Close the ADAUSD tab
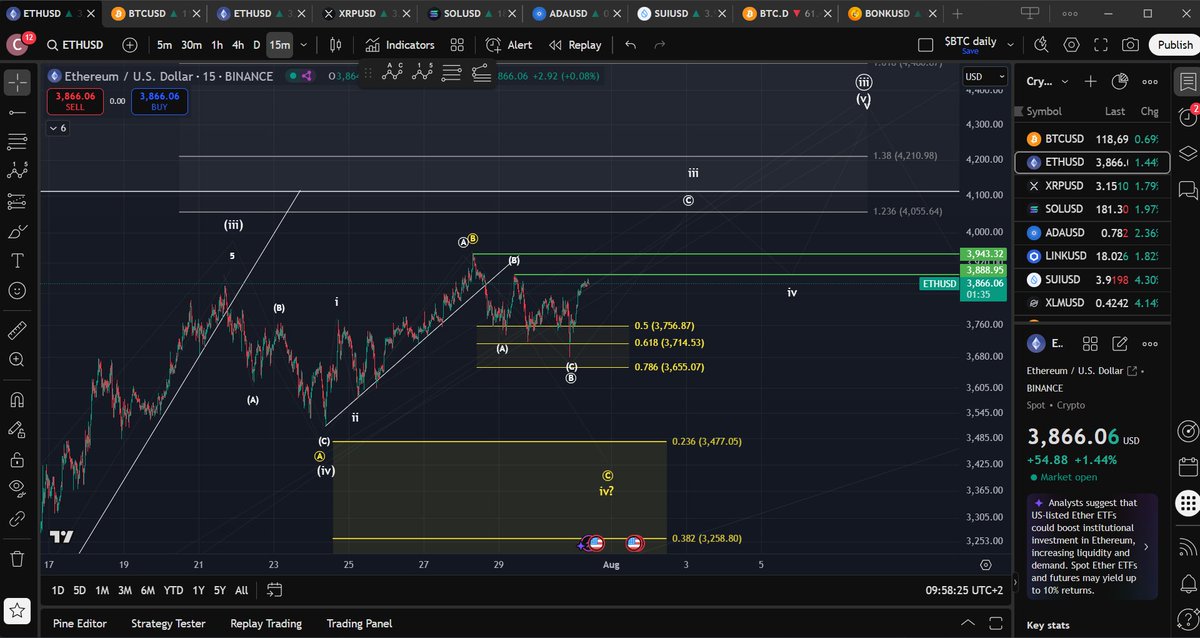The height and width of the screenshot is (638, 1200). point(617,14)
